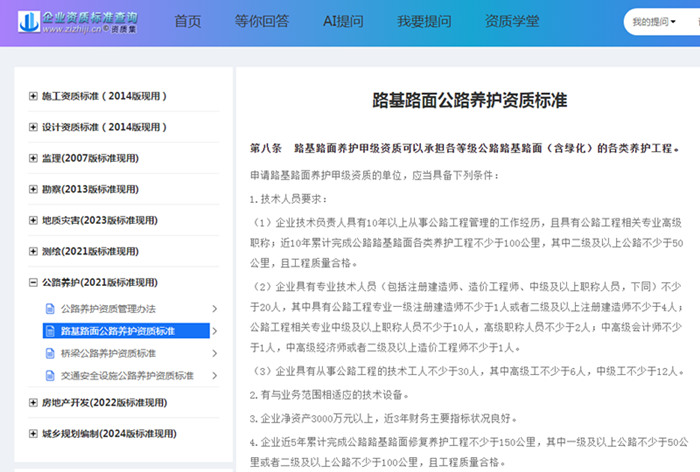The image size is (700, 472).
Task: Select 路基路面公路养护资质标准 in the sidebar
Action: point(118,331)
